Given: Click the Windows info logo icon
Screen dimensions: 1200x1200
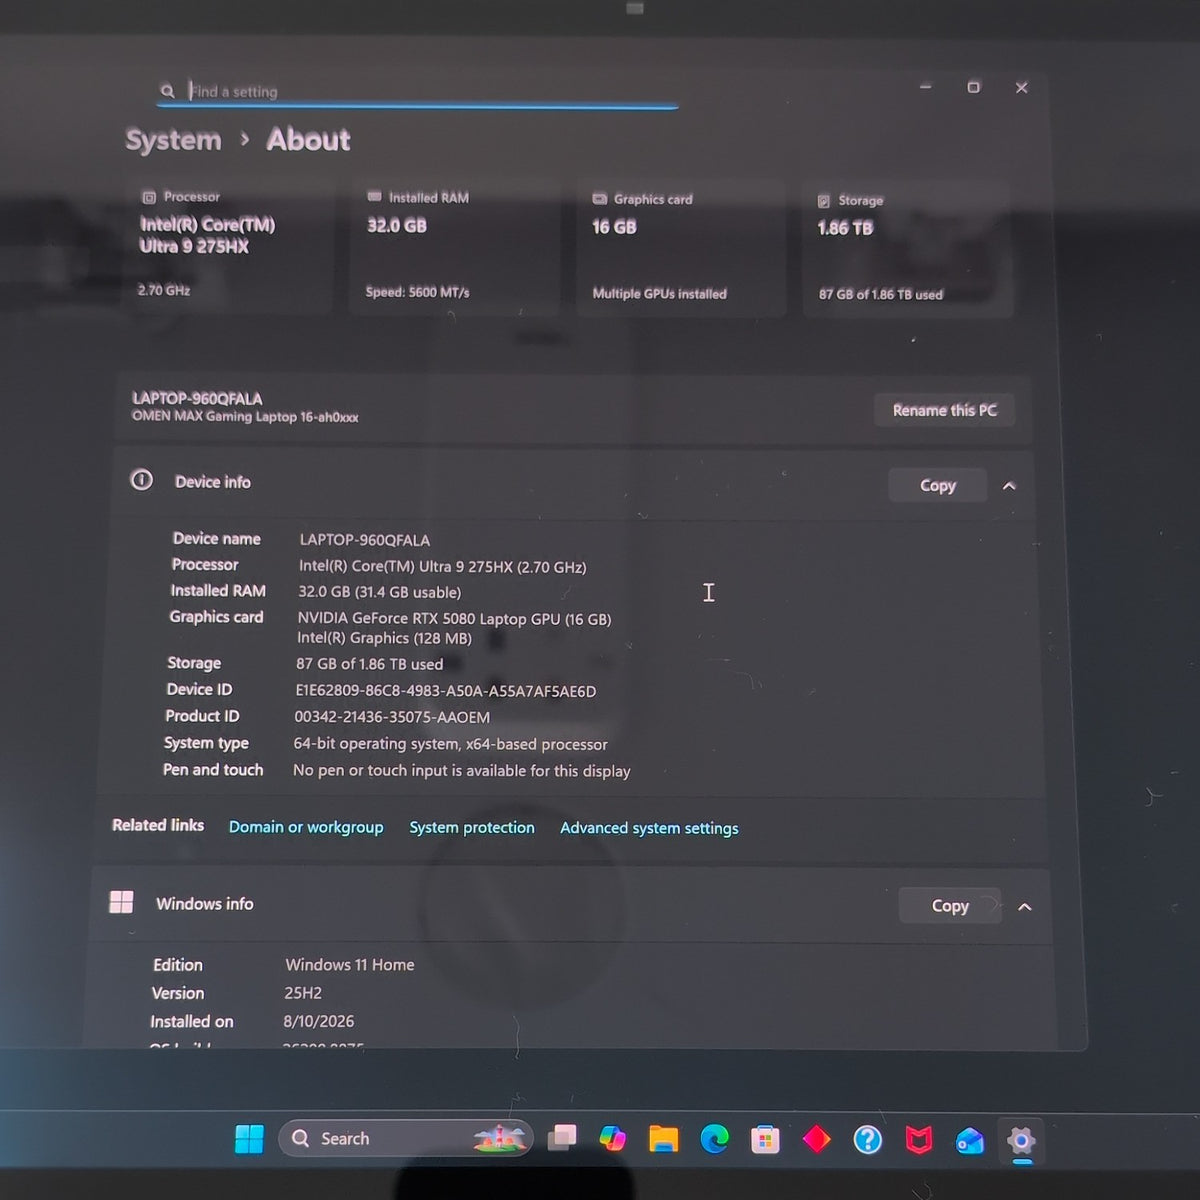Looking at the screenshot, I should click(121, 902).
